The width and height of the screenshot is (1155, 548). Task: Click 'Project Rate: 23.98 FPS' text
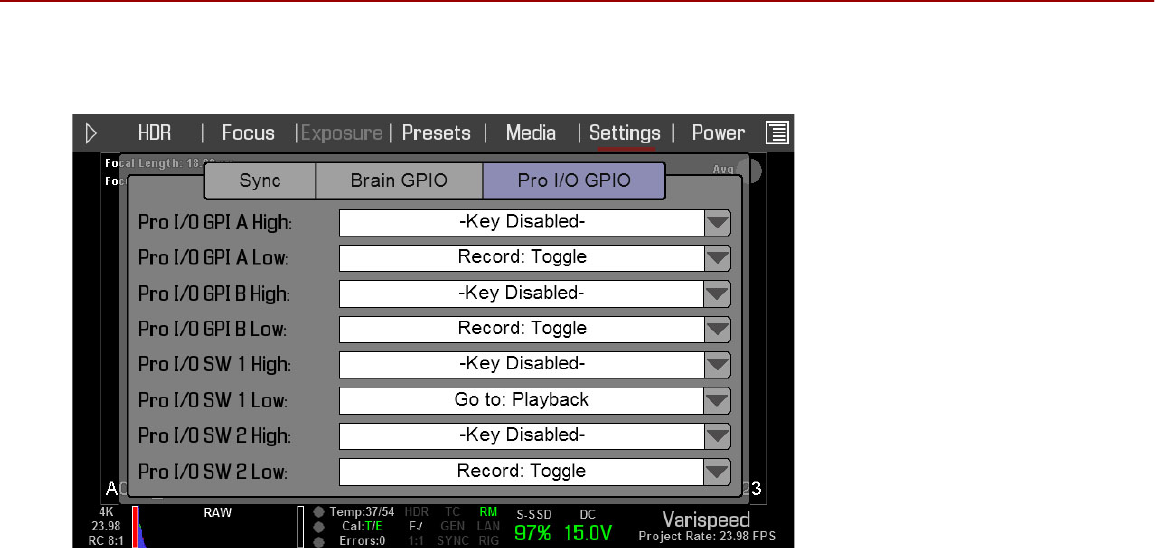coord(706,537)
